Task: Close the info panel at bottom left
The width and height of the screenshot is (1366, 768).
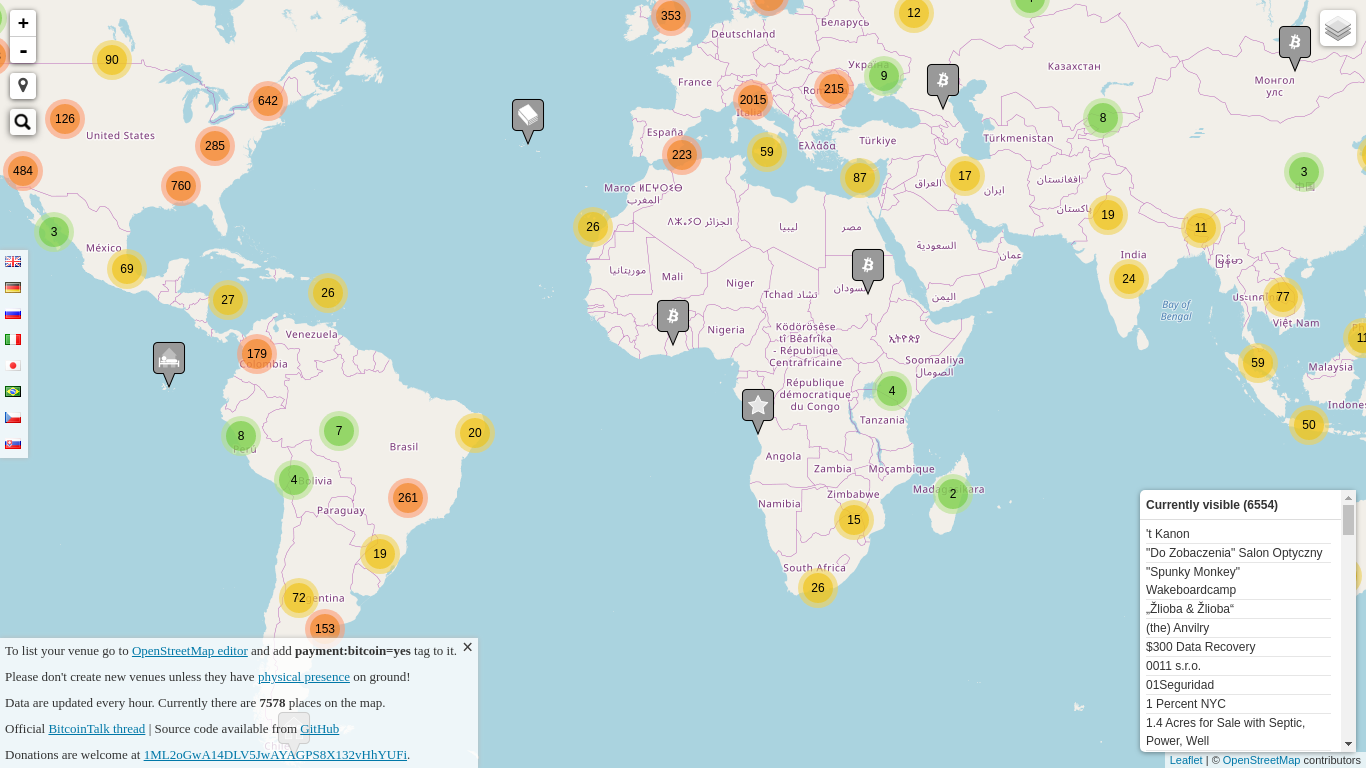Action: pos(467,647)
